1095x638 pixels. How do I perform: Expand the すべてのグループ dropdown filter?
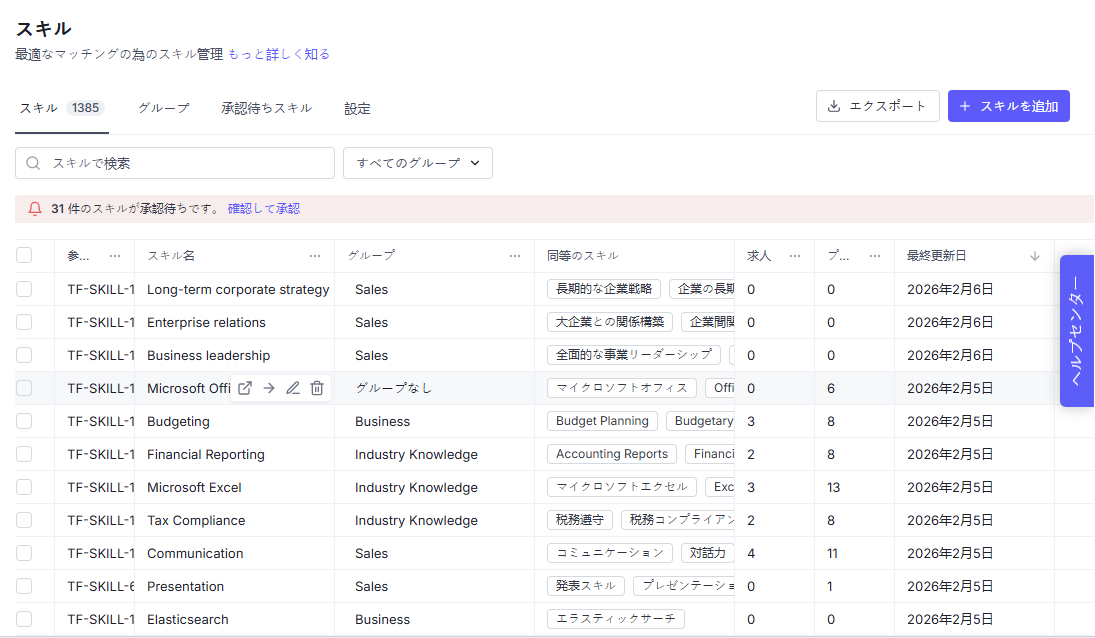pos(418,163)
